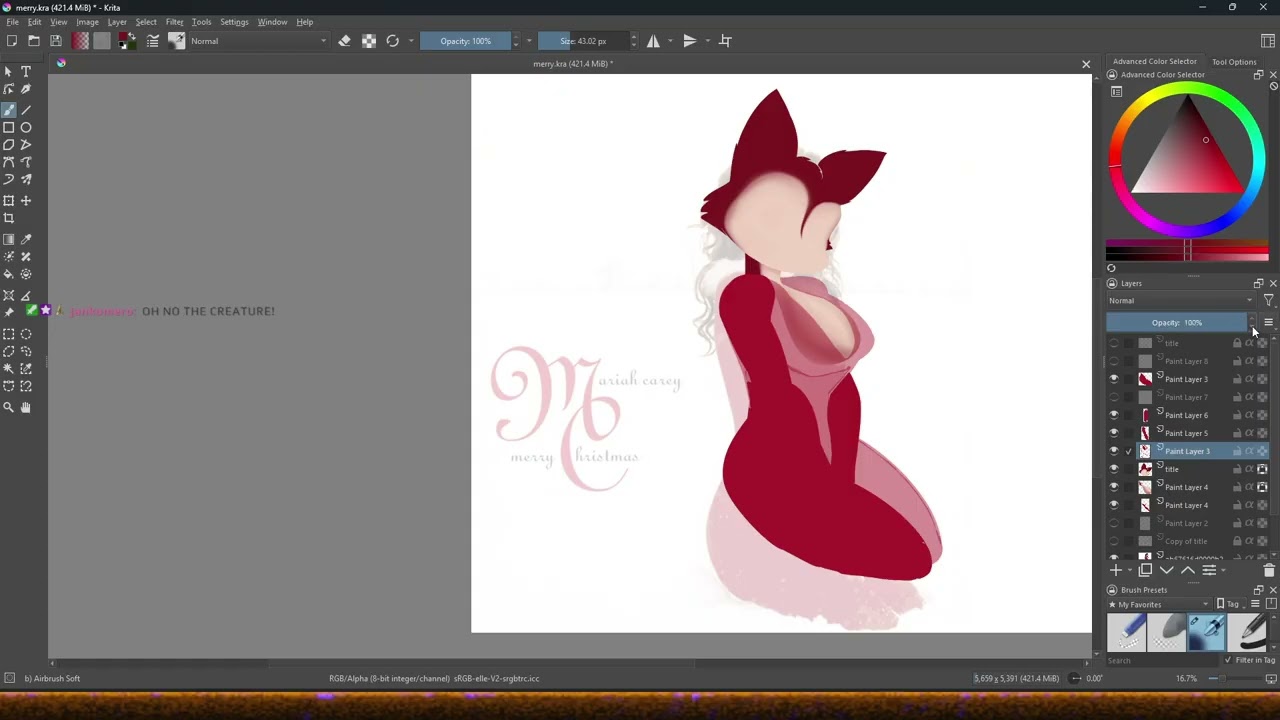
Task: Show the Copy of title layer
Action: click(1114, 541)
